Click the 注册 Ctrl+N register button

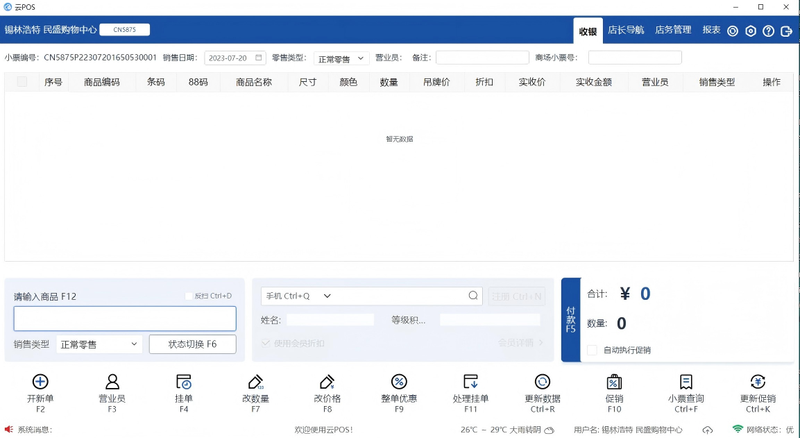(x=516, y=296)
